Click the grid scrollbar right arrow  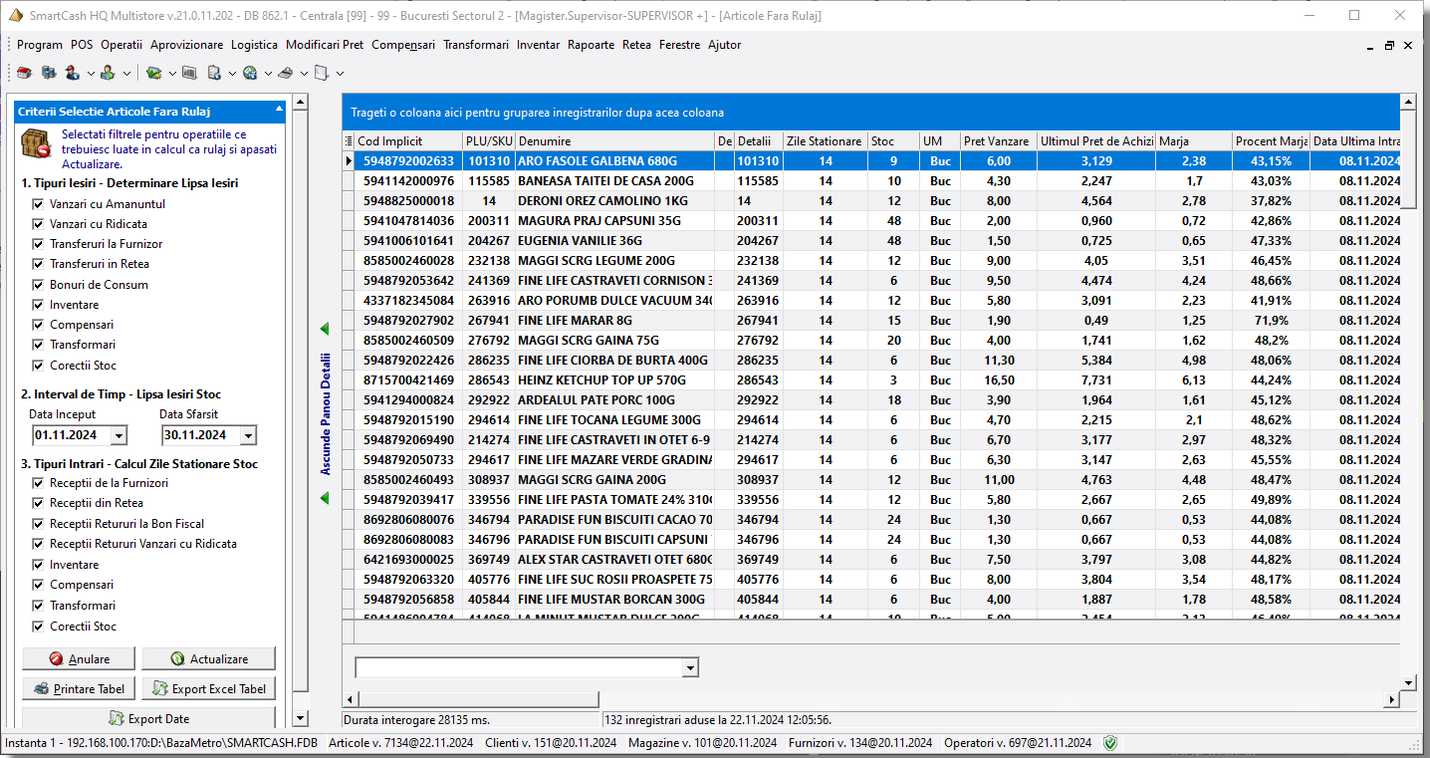tap(1392, 700)
